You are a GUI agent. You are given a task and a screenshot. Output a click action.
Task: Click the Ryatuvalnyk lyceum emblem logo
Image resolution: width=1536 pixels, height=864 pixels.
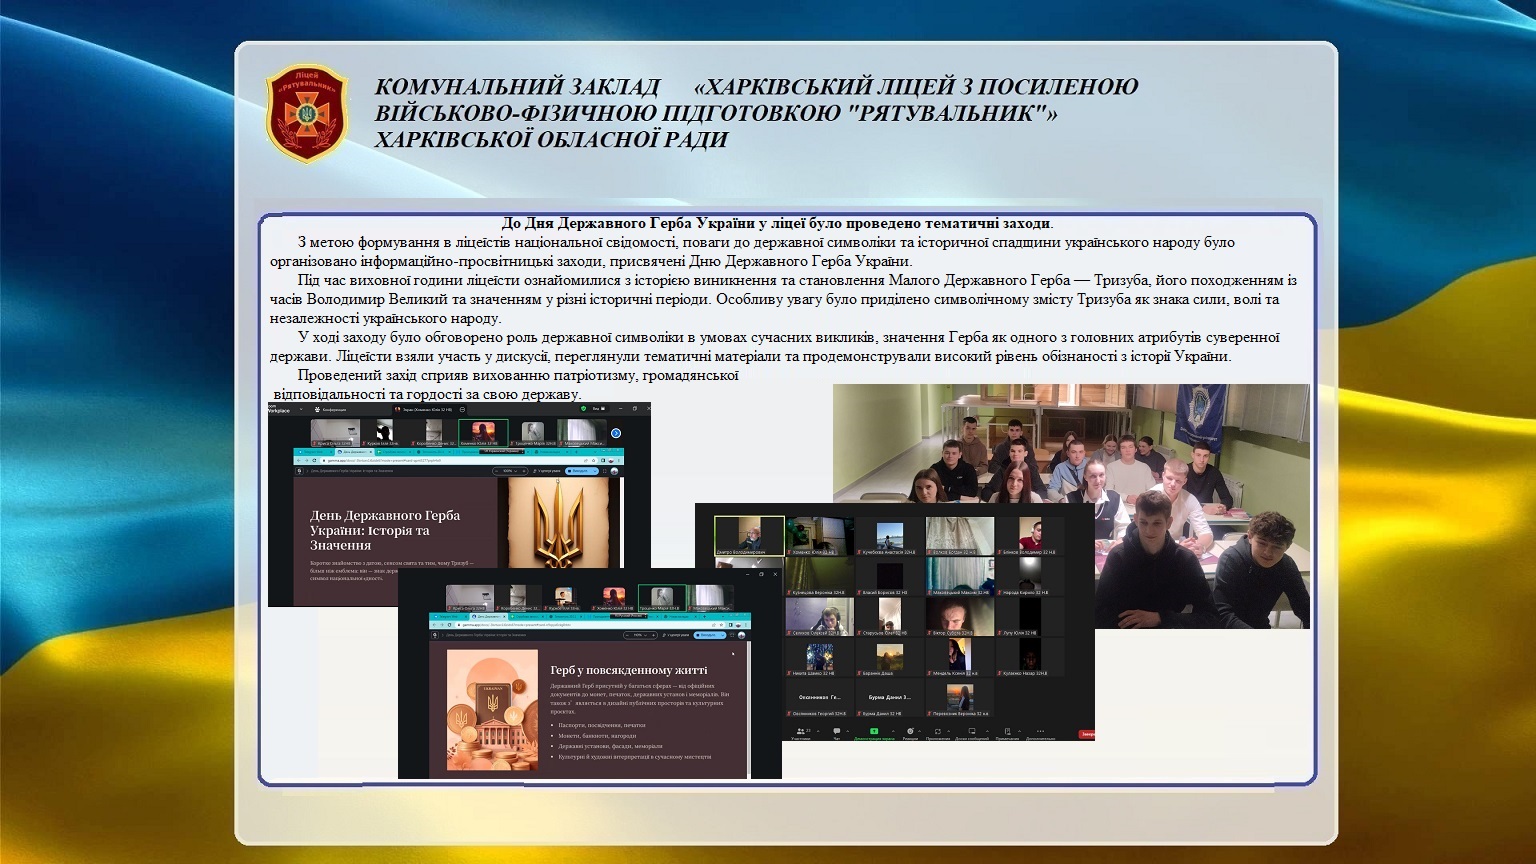tap(306, 113)
